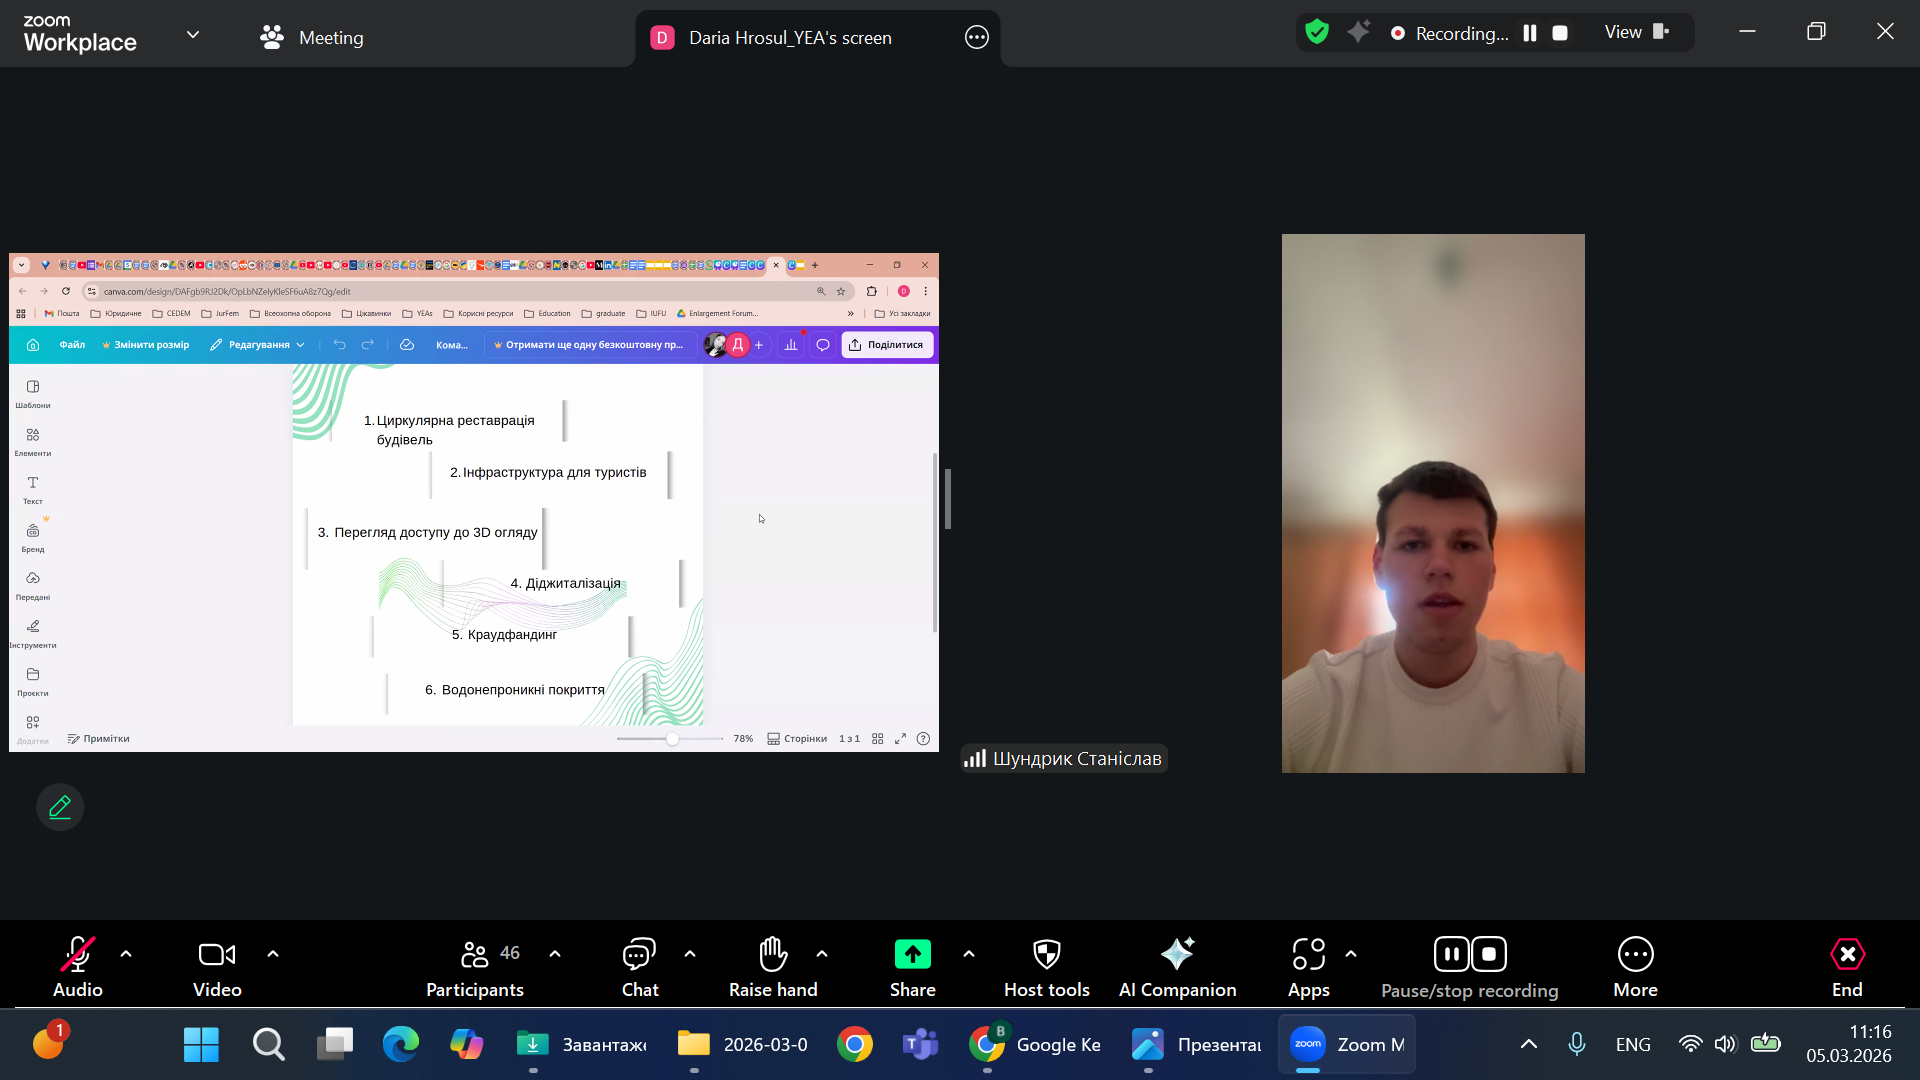Expand audio options arrow next to Audio
This screenshot has height=1080, width=1920.
pyautogui.click(x=126, y=954)
